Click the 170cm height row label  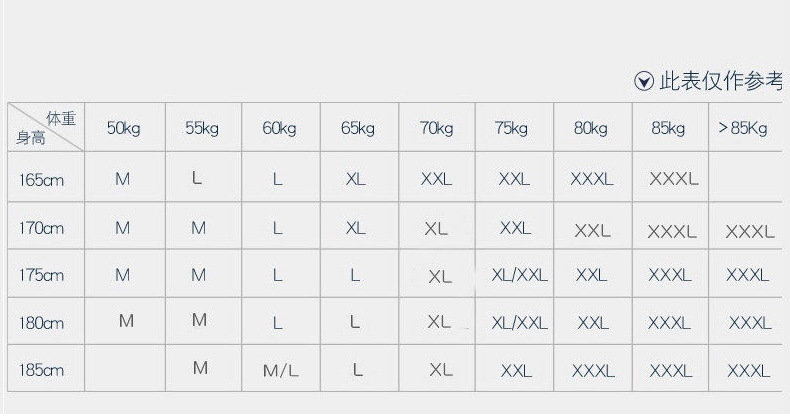pyautogui.click(x=42, y=228)
